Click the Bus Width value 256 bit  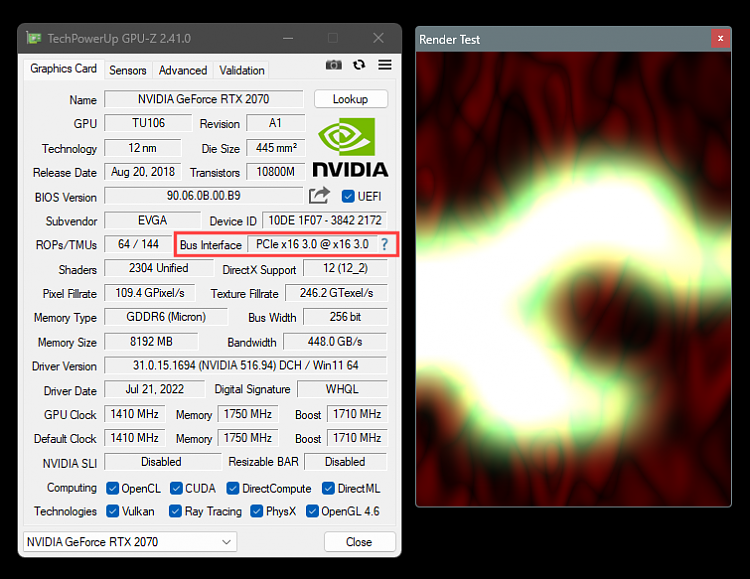click(345, 317)
